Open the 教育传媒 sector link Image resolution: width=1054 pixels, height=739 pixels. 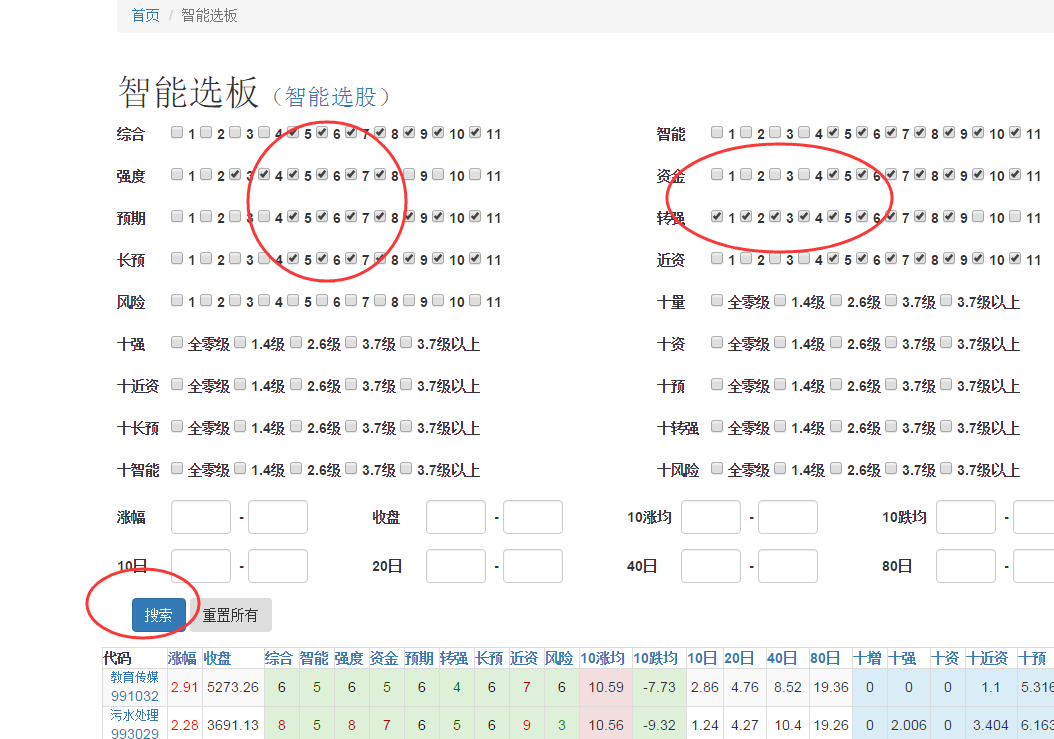[x=134, y=677]
